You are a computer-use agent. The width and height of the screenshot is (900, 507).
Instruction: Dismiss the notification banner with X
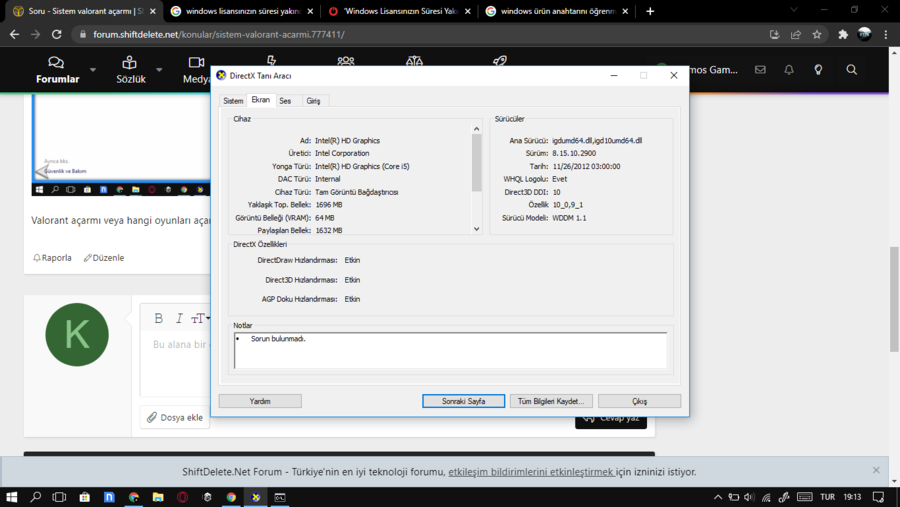tap(876, 470)
